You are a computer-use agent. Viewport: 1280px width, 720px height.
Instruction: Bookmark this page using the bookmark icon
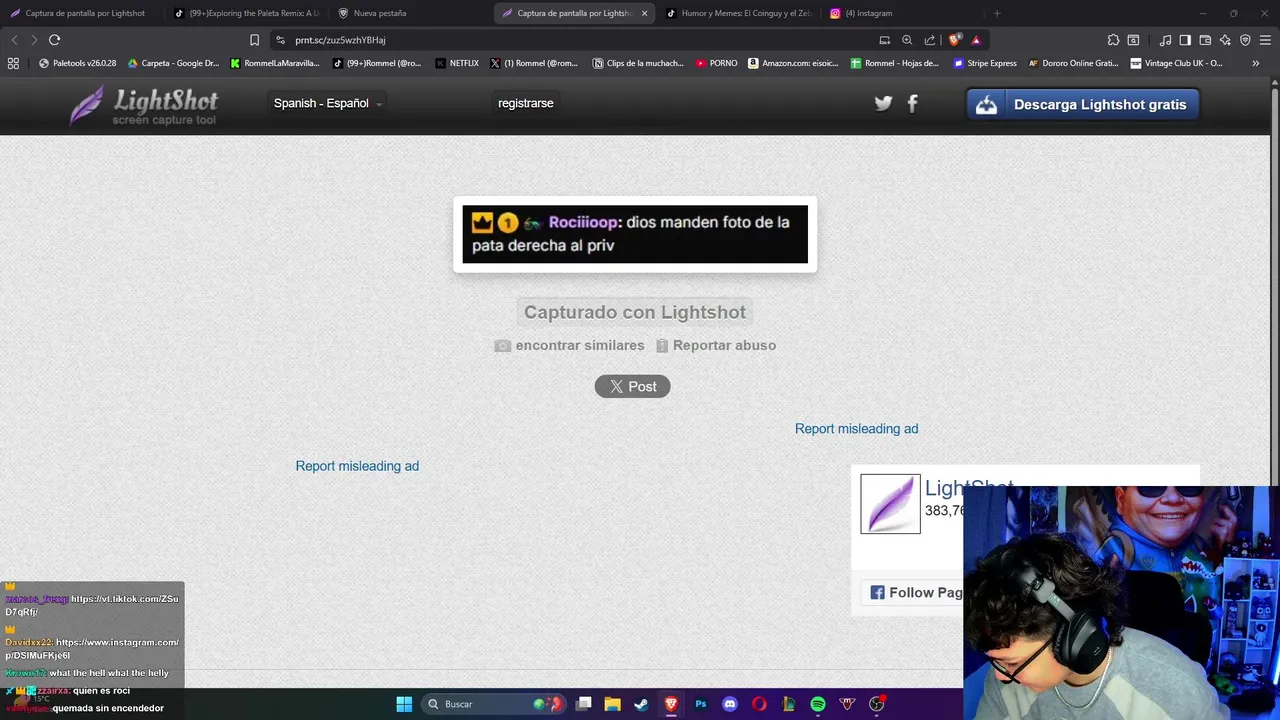click(254, 40)
